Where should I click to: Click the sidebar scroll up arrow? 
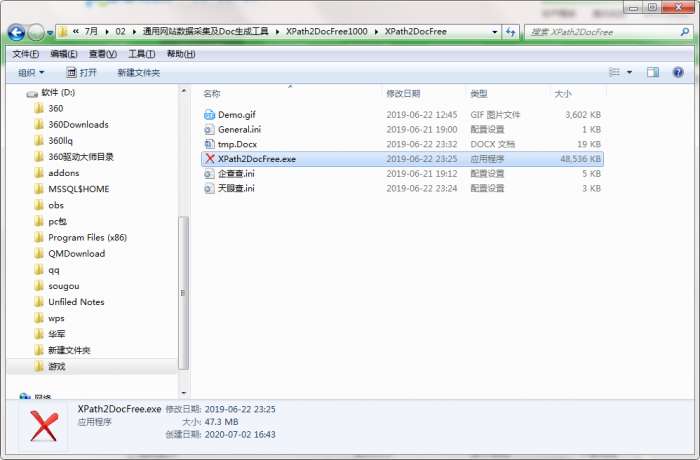[x=183, y=91]
